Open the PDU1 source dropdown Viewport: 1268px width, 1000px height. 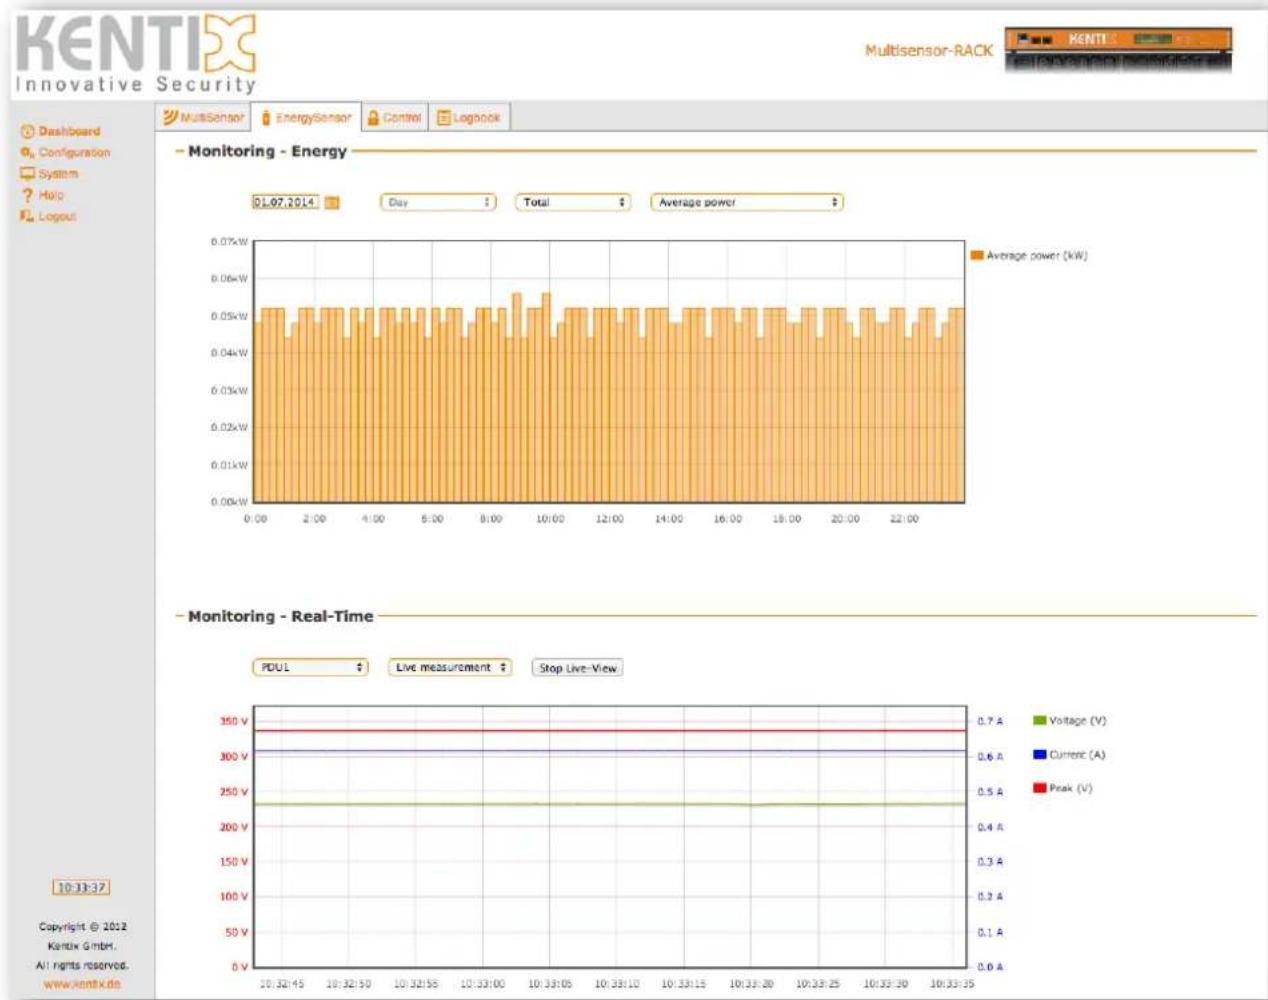pos(310,667)
